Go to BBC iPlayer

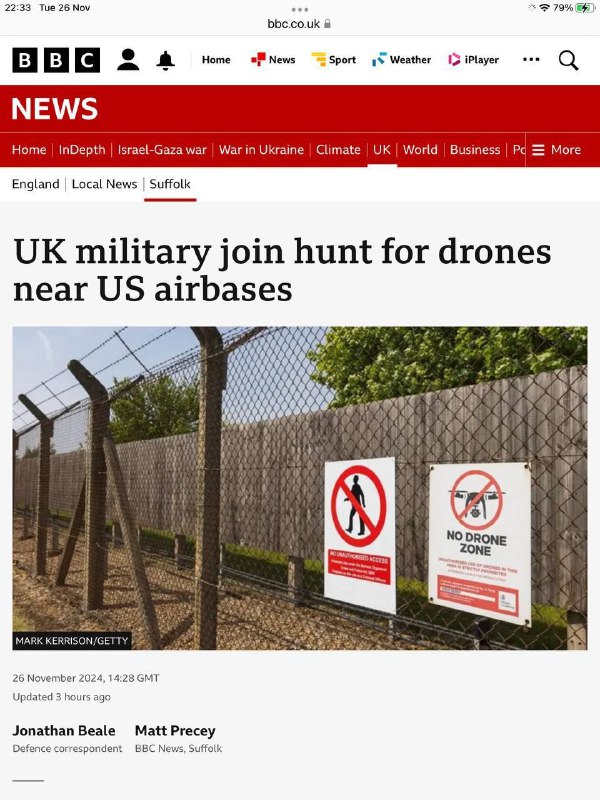(473, 60)
